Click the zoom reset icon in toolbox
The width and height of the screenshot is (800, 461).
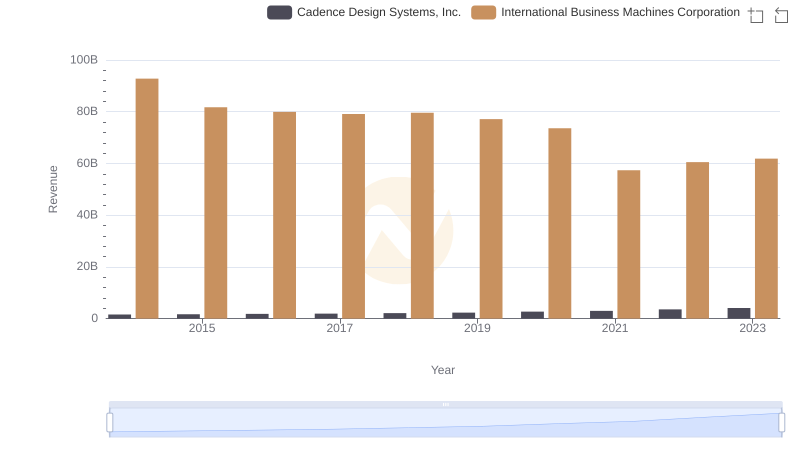pyautogui.click(x=781, y=15)
